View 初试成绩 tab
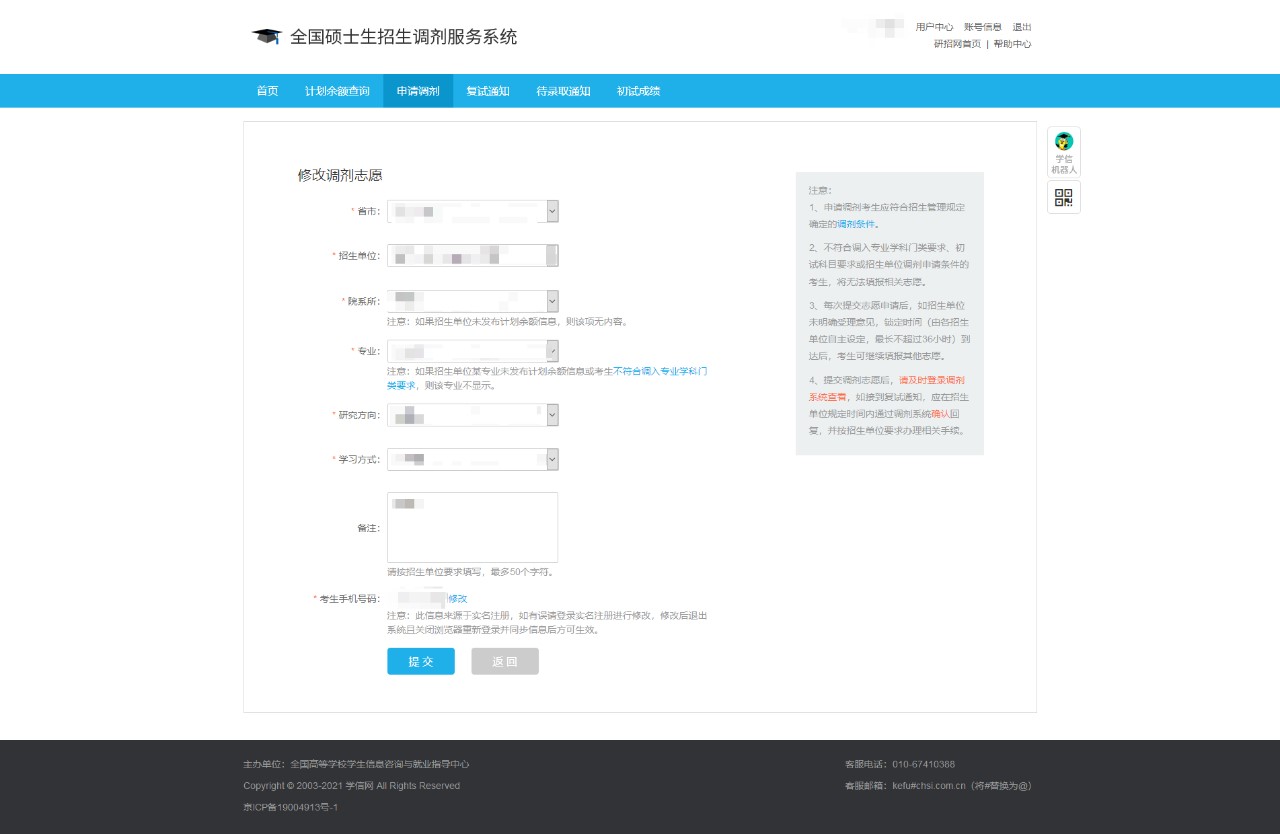The image size is (1280, 834). tap(638, 91)
